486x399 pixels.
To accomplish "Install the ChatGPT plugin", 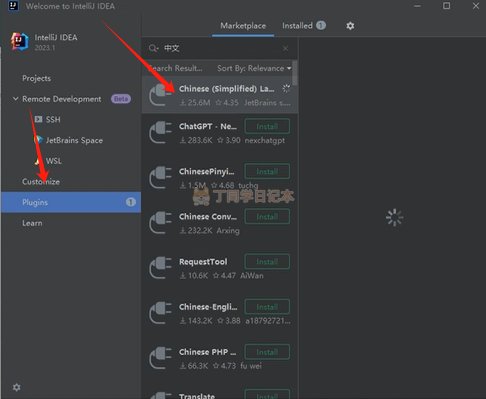I will coord(267,127).
